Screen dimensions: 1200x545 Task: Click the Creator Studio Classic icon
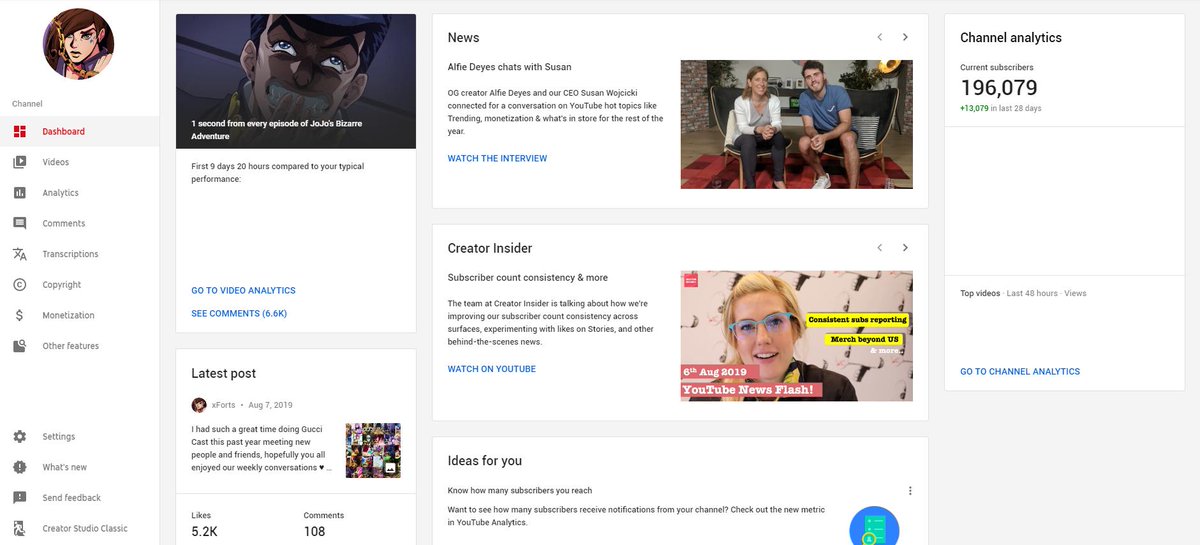(x=20, y=528)
